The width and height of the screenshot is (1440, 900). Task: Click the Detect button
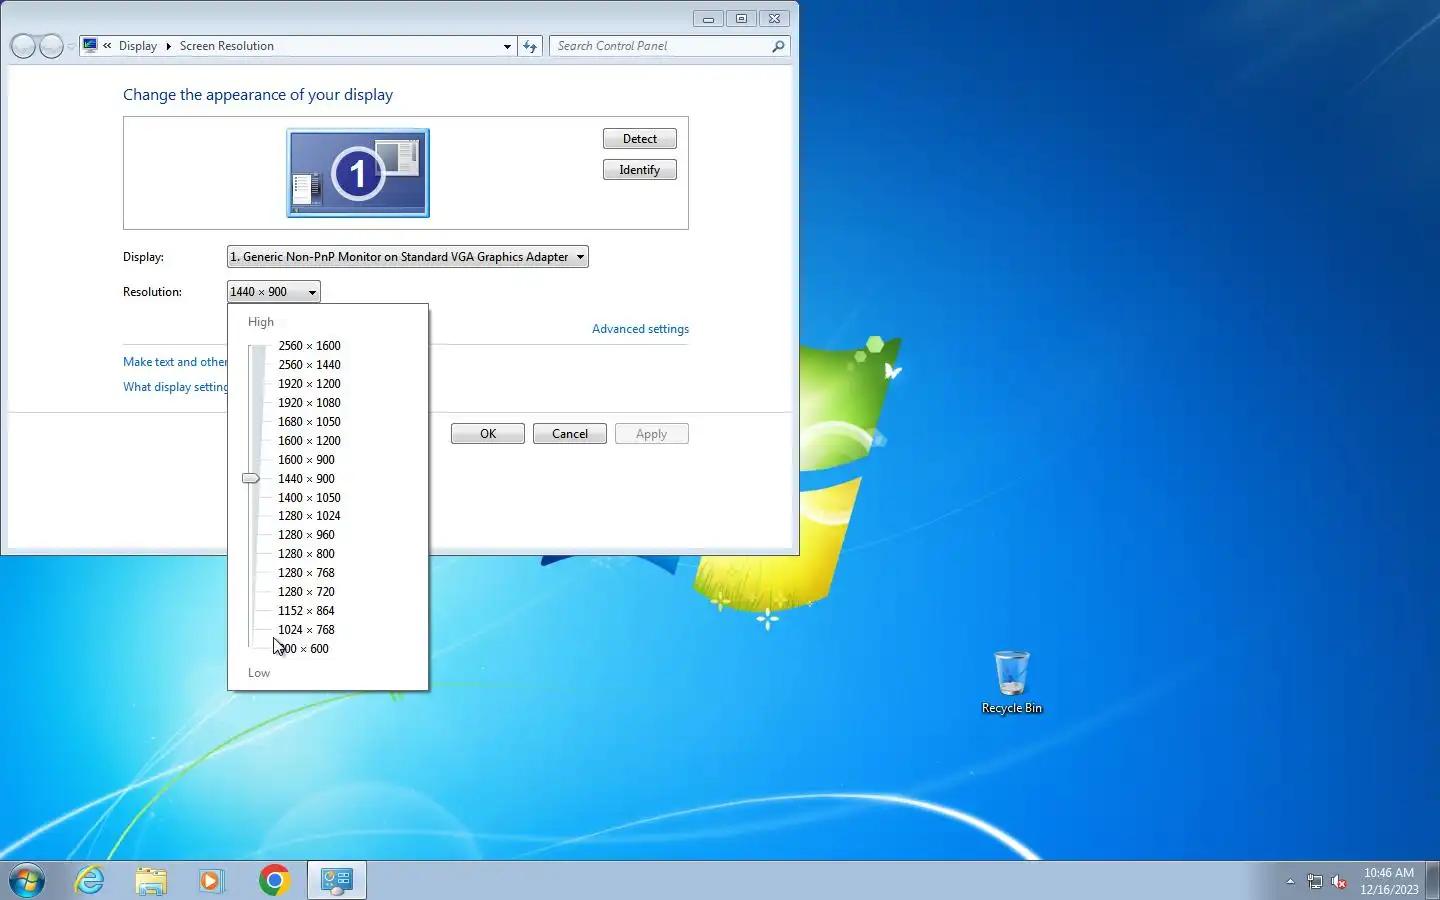click(640, 139)
